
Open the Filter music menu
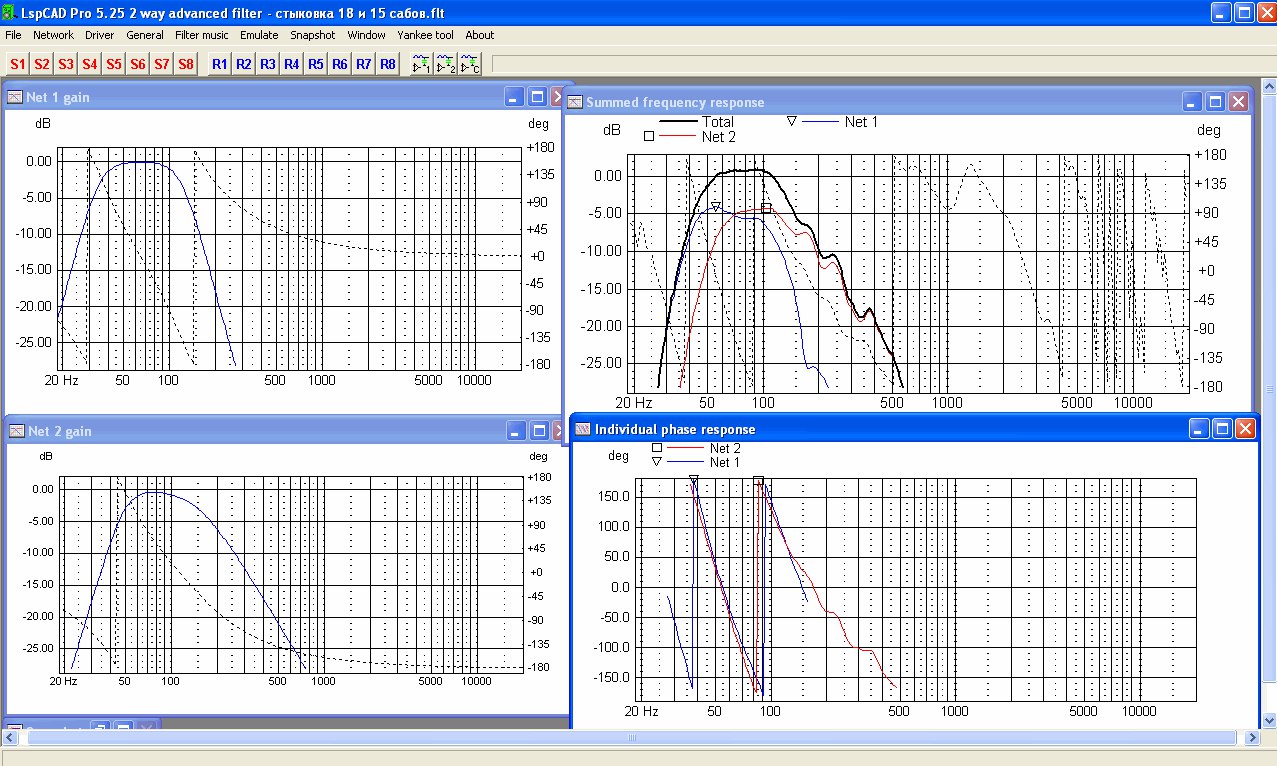coord(201,35)
